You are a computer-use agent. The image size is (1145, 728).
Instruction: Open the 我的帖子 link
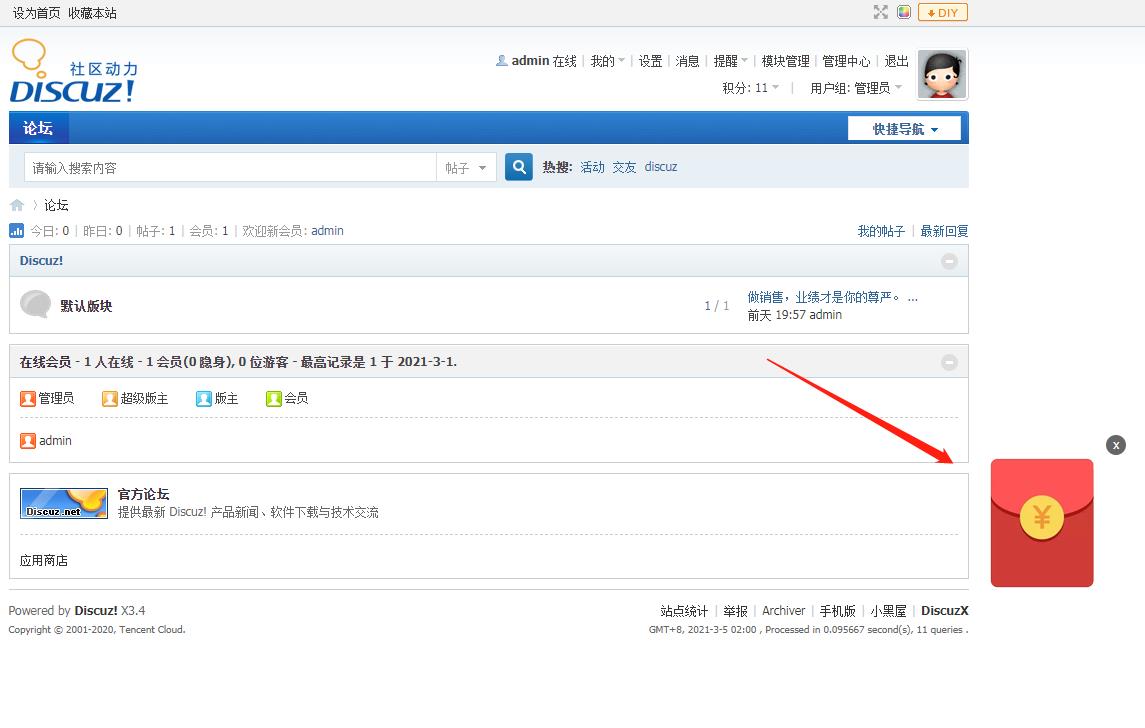click(x=881, y=231)
